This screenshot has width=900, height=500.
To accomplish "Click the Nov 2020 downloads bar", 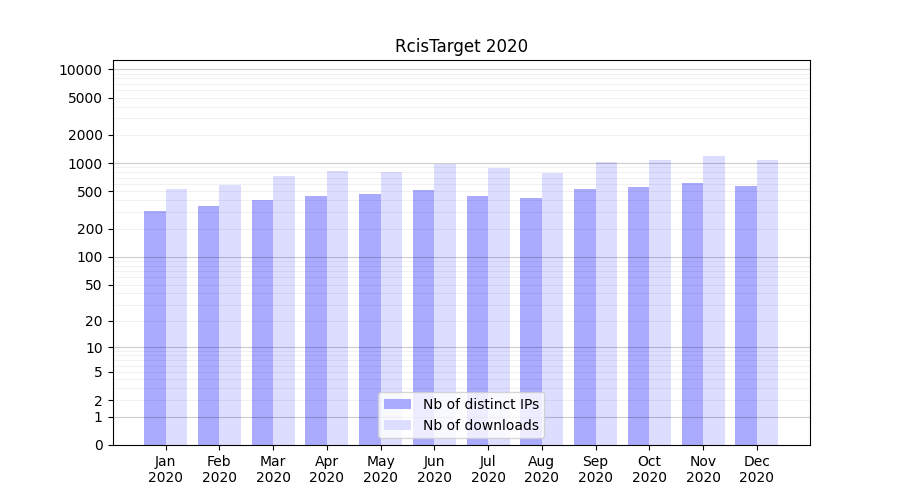I will (714, 300).
